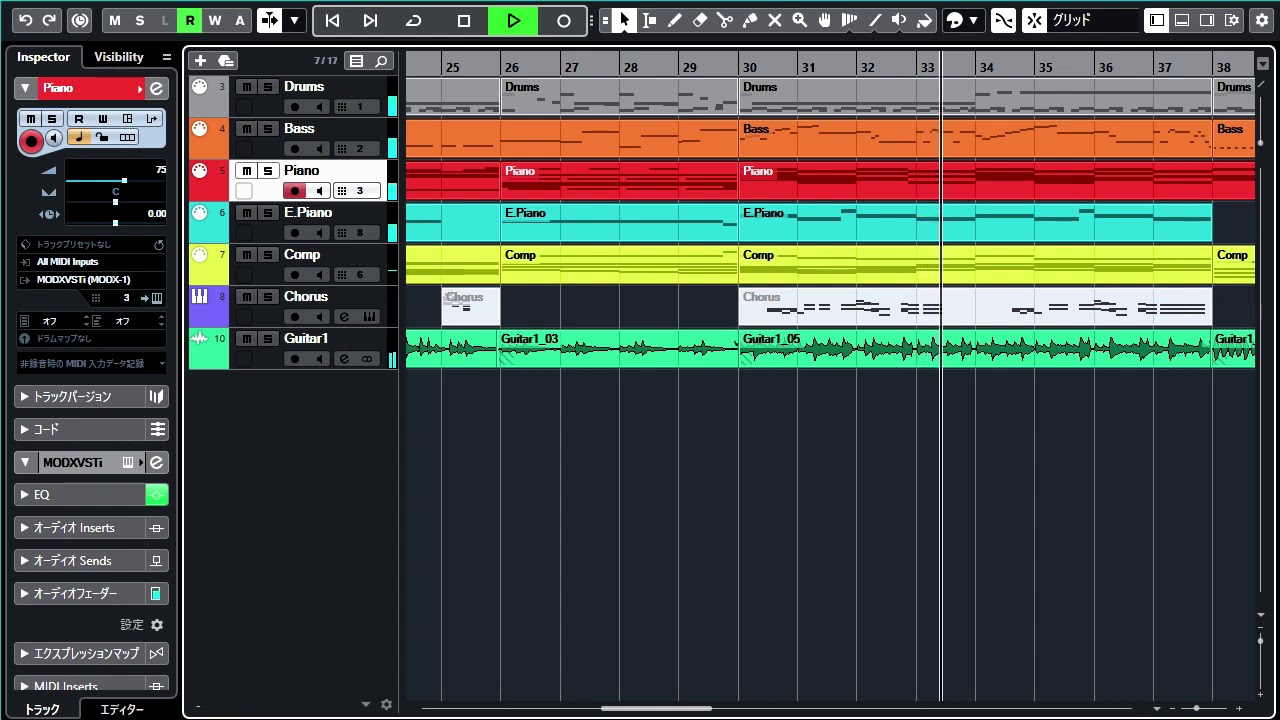Image resolution: width=1280 pixels, height=720 pixels.
Task: Select the Glue tool
Action: click(749, 20)
